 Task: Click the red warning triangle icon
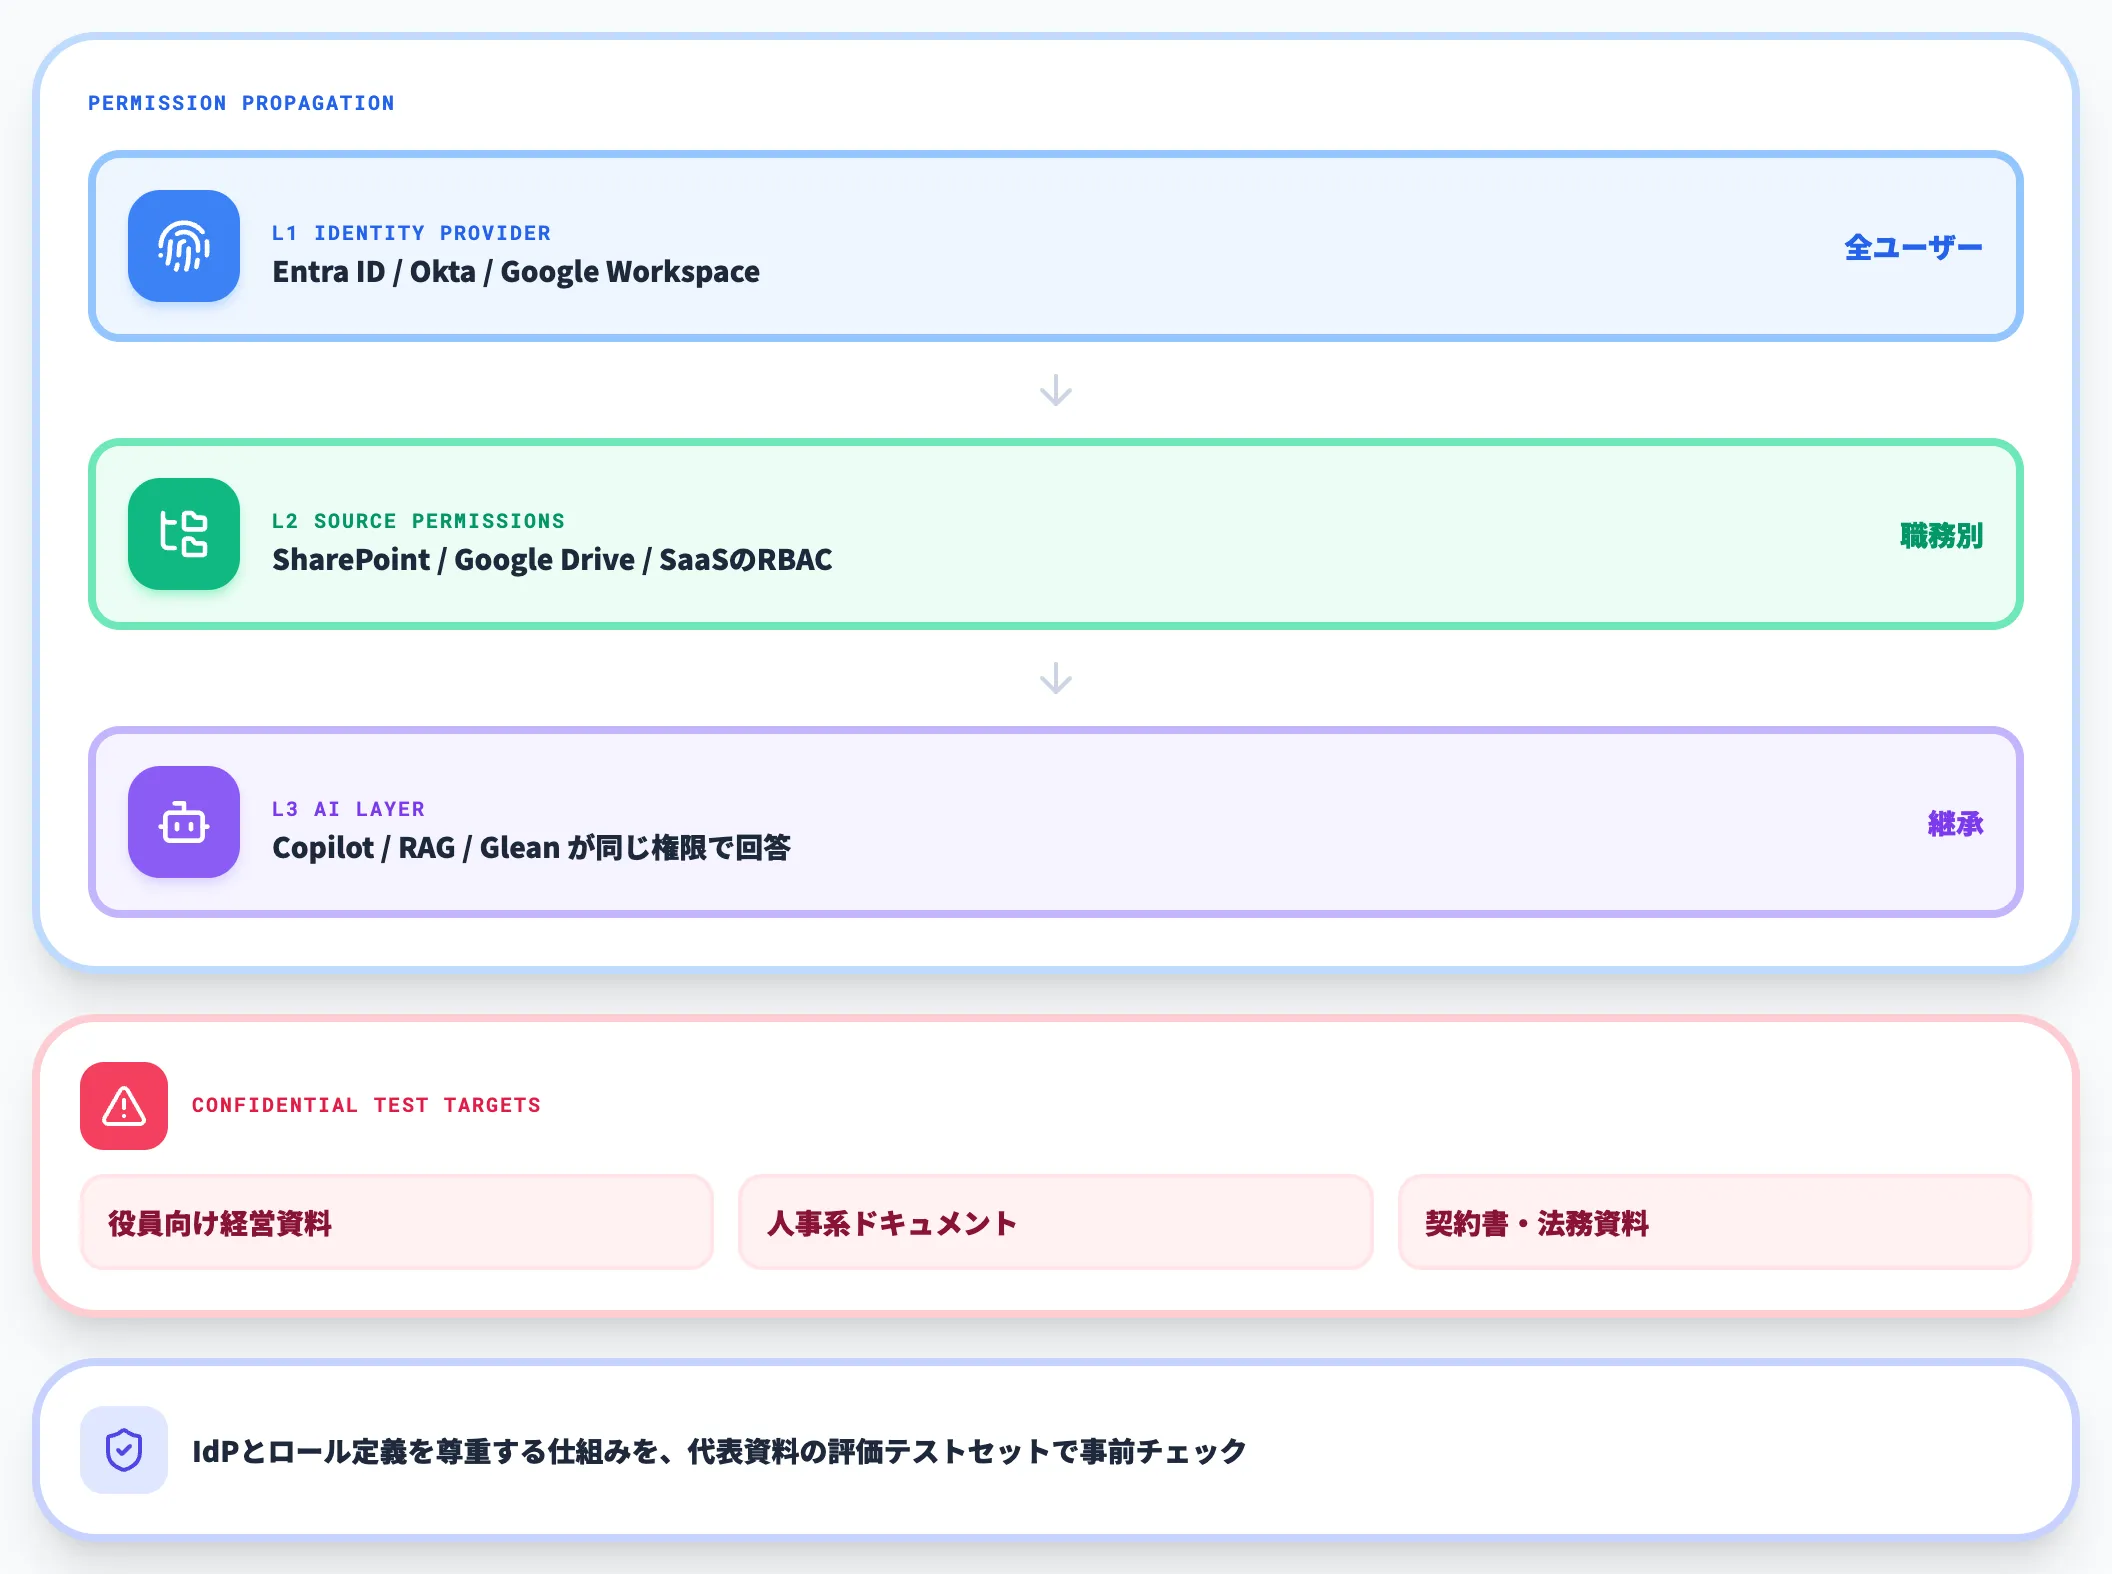124,1106
